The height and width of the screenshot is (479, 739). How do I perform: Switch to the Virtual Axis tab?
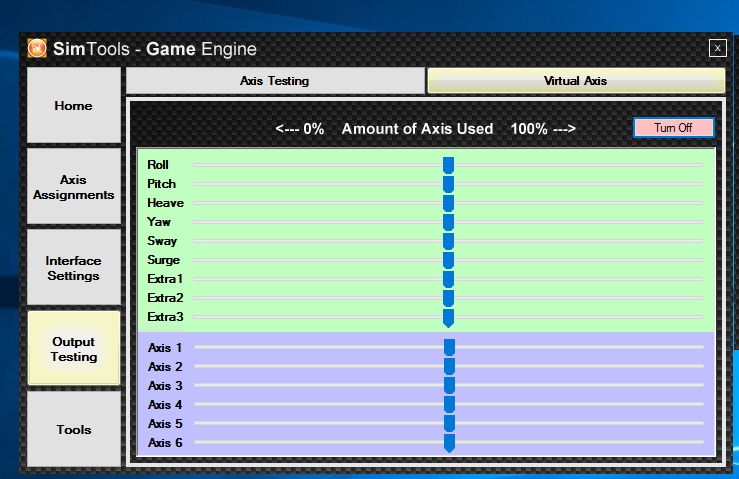pos(575,81)
